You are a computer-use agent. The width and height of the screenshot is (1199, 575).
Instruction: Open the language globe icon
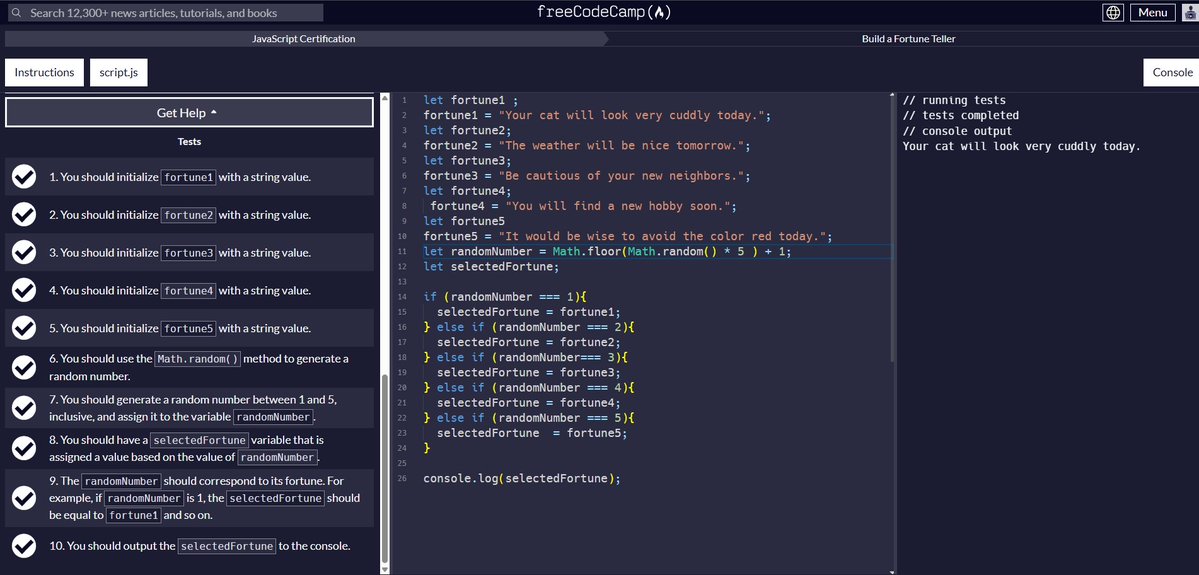[x=1113, y=12]
